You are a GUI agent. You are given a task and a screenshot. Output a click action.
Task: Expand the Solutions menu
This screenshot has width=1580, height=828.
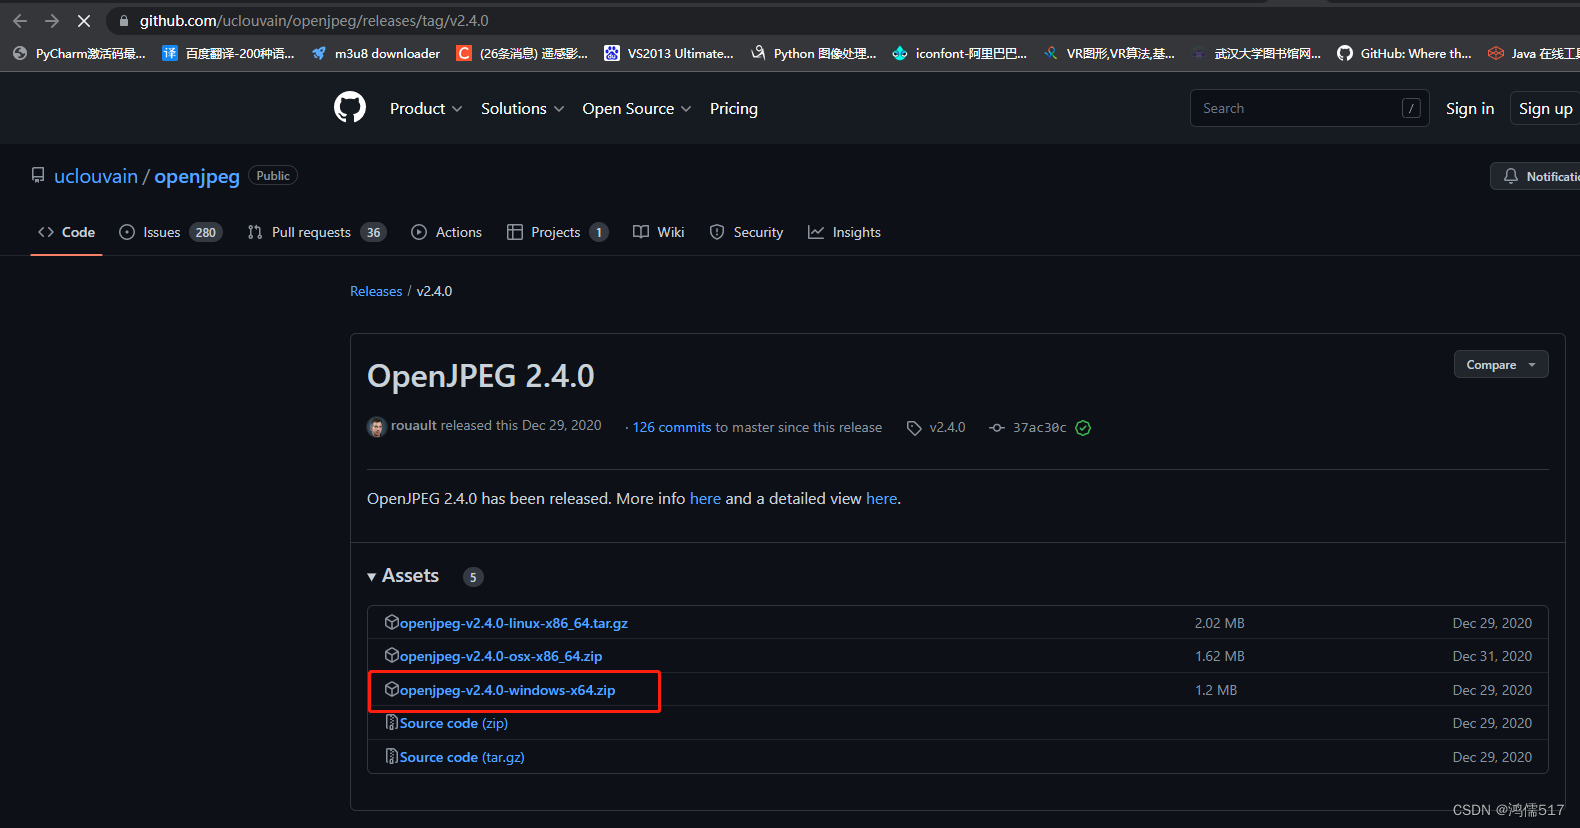[x=522, y=109]
